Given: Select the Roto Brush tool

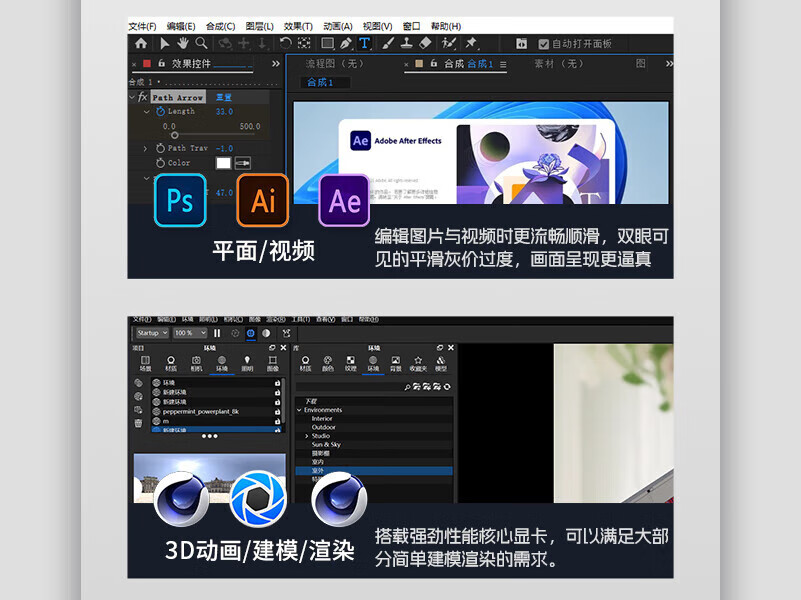Looking at the screenshot, I should [x=449, y=43].
